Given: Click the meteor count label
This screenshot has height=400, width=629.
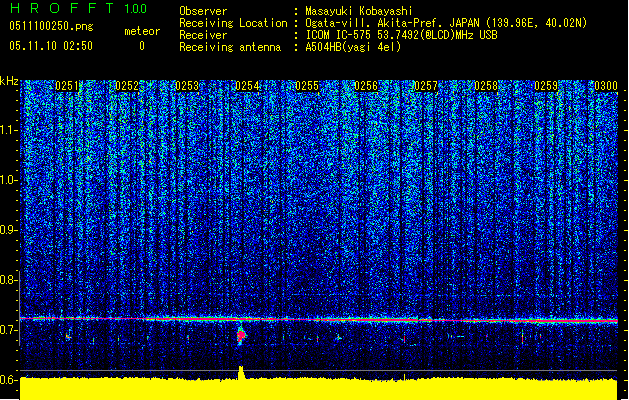Looking at the screenshot, I should (142, 31).
